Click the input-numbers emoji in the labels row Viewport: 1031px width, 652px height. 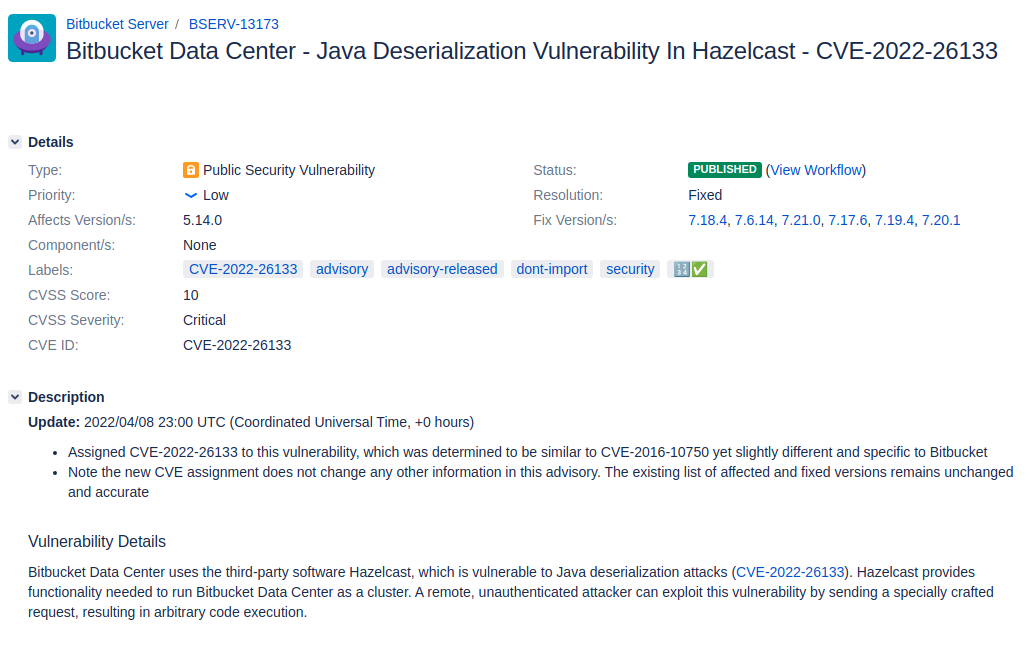[x=682, y=268]
